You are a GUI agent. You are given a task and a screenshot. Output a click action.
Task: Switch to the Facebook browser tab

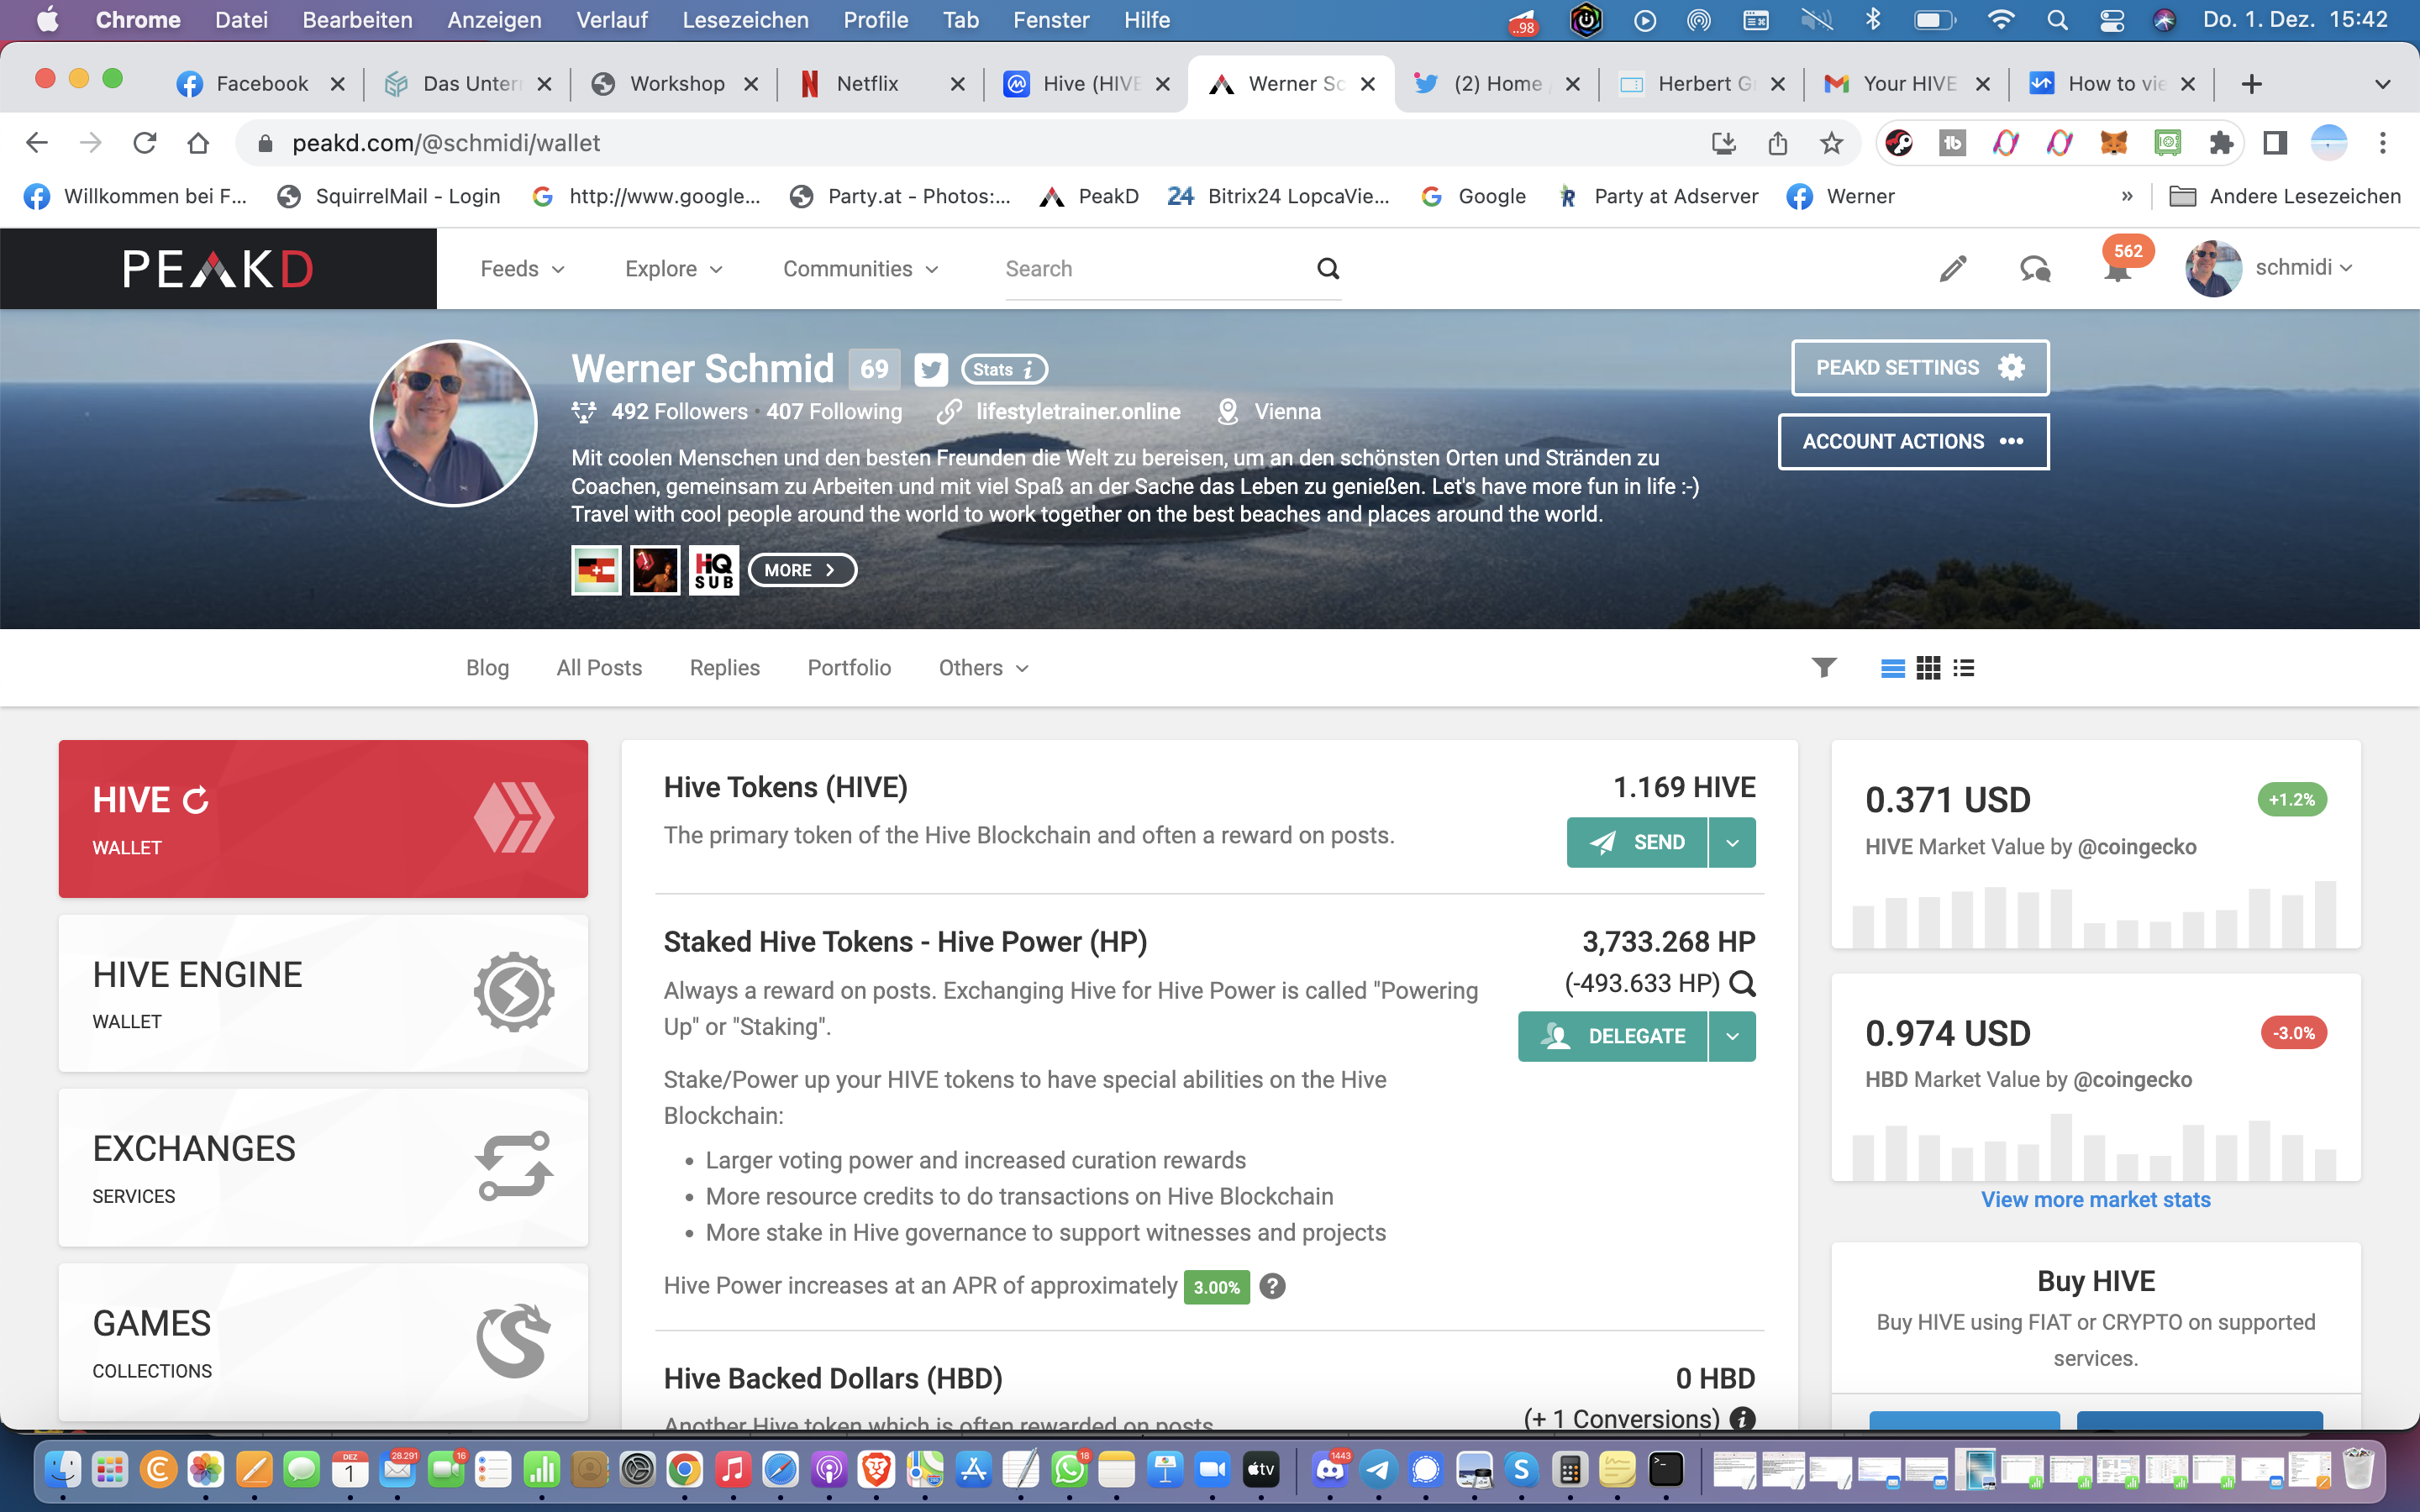pyautogui.click(x=260, y=84)
